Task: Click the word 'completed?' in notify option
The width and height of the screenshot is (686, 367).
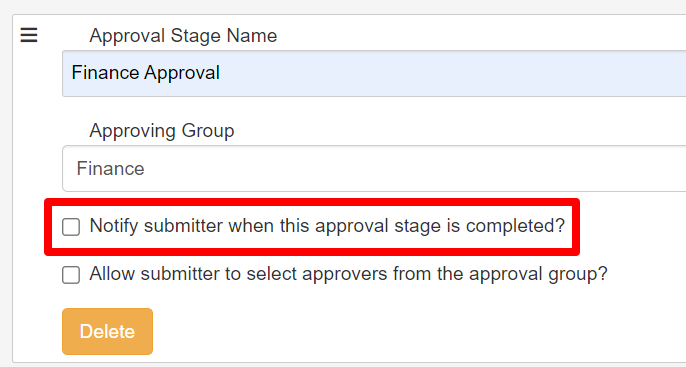Action: [x=515, y=226]
